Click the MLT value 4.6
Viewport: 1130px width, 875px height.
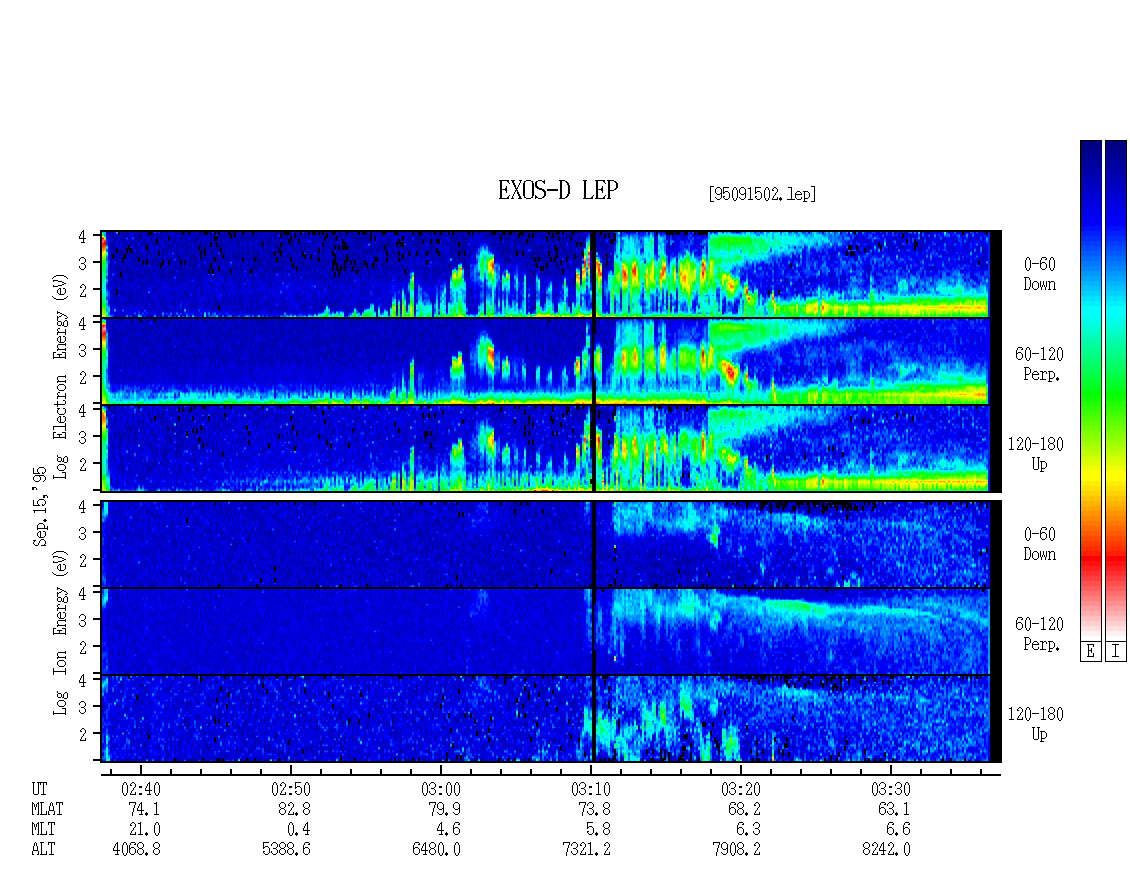click(449, 830)
